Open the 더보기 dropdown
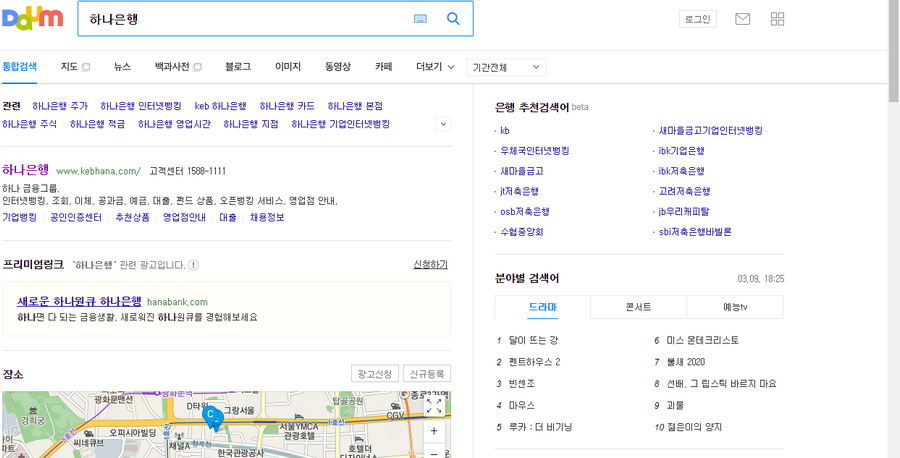Viewport: 900px width, 458px height. click(x=435, y=67)
